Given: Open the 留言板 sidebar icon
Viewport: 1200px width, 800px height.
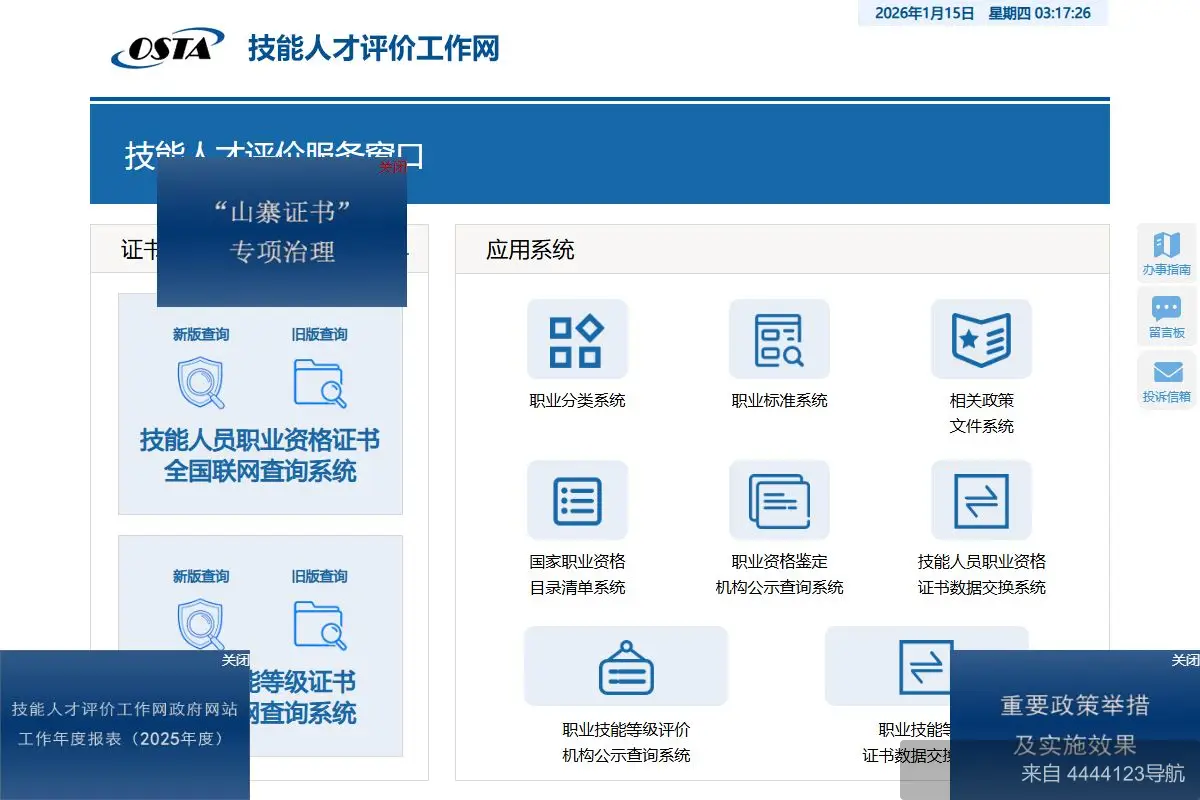Looking at the screenshot, I should coord(1166,315).
